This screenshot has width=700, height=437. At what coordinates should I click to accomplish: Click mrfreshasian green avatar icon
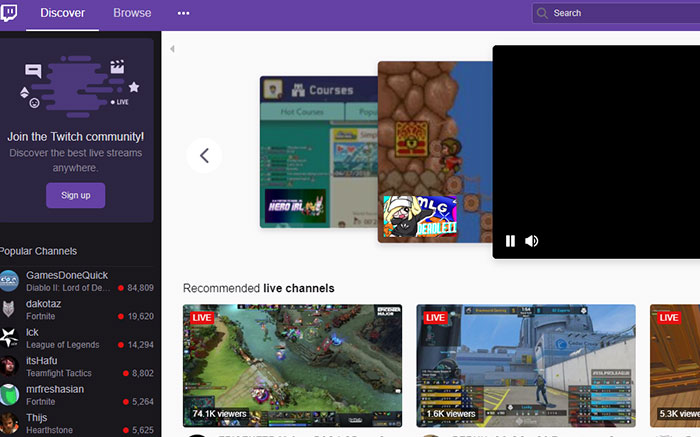click(x=8, y=395)
